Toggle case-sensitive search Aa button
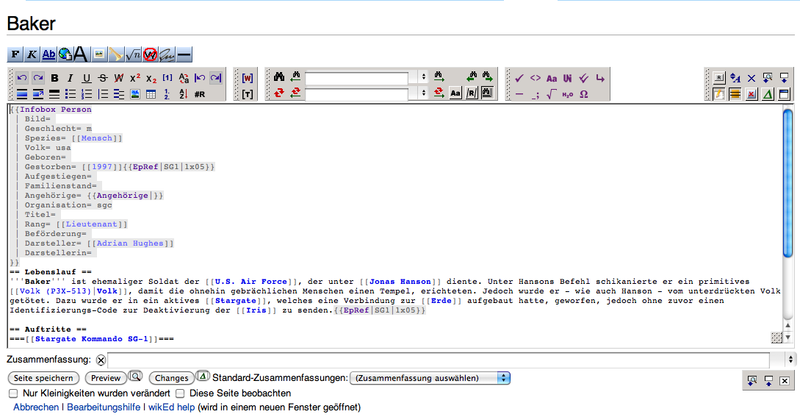 pyautogui.click(x=454, y=94)
